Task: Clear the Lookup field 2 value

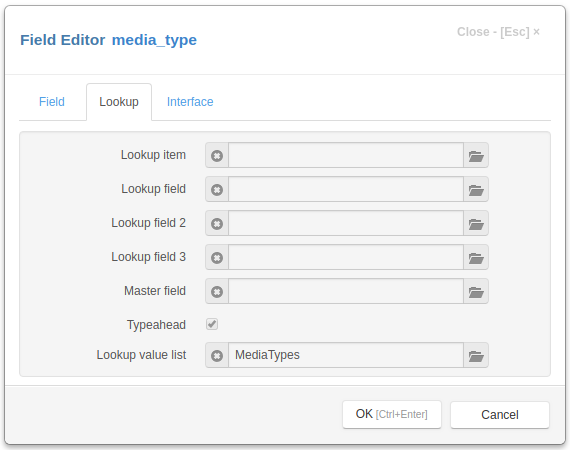Action: (x=217, y=224)
